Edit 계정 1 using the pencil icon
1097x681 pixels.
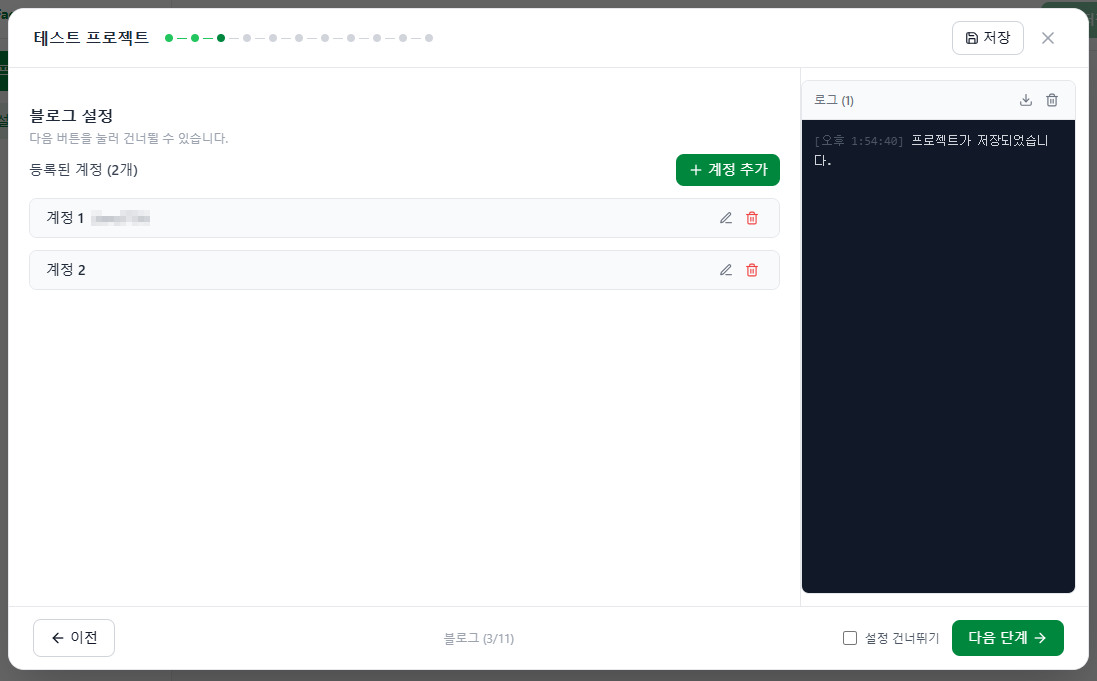click(726, 218)
